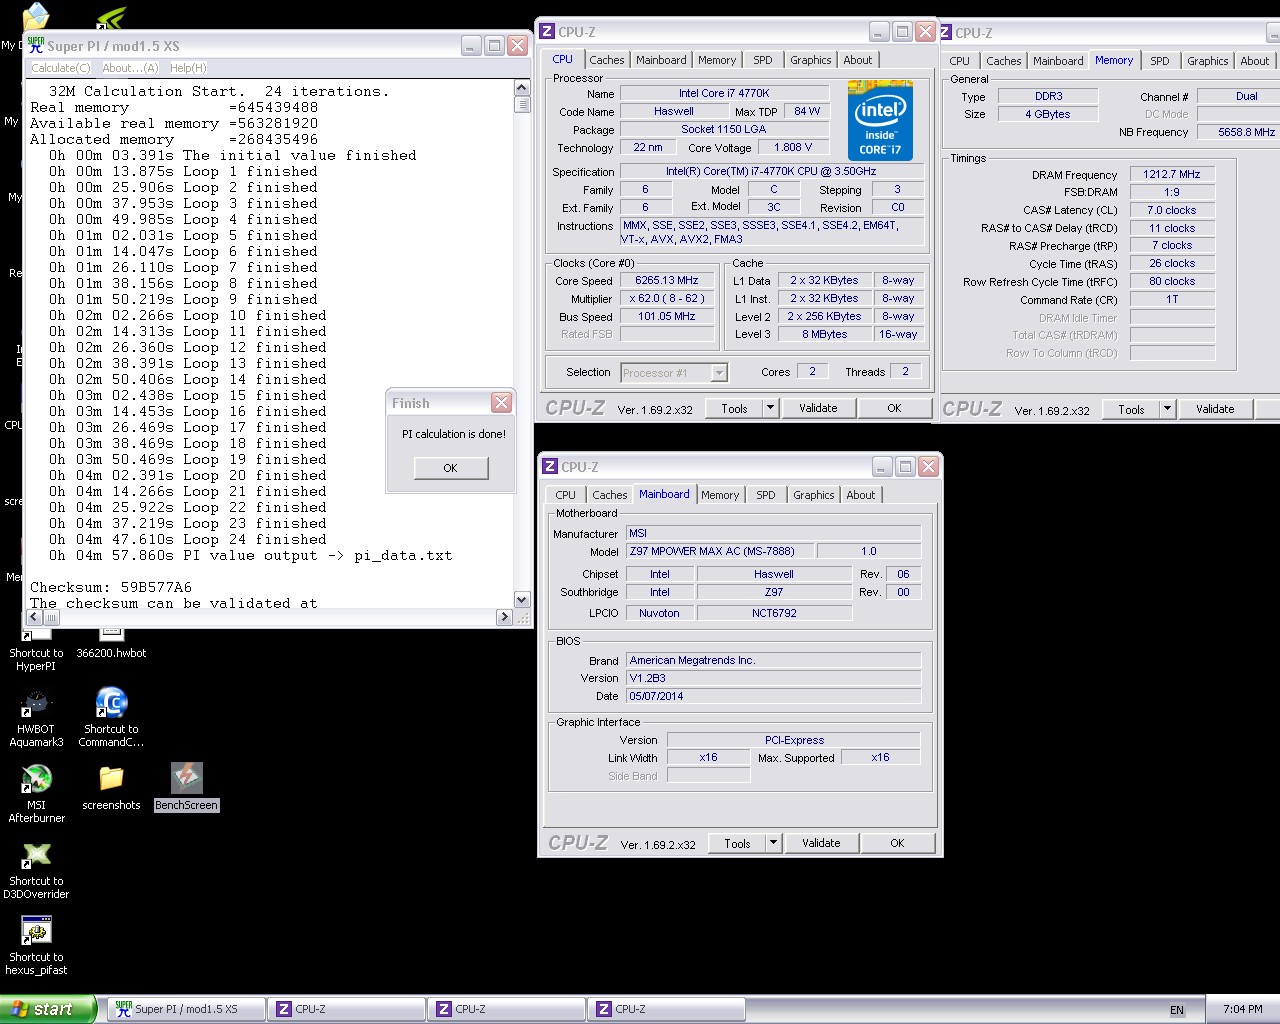Open About tab in CPU window
Image resolution: width=1280 pixels, height=1024 pixels.
(858, 60)
